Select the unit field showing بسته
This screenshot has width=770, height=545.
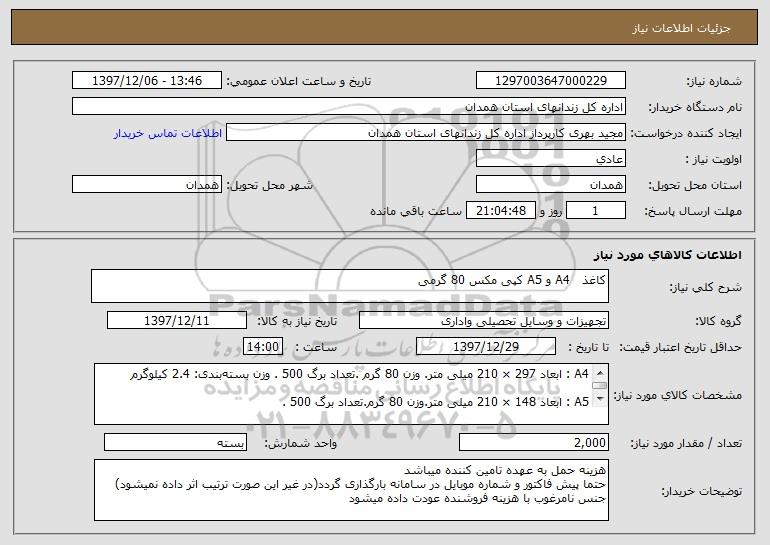[x=176, y=442]
